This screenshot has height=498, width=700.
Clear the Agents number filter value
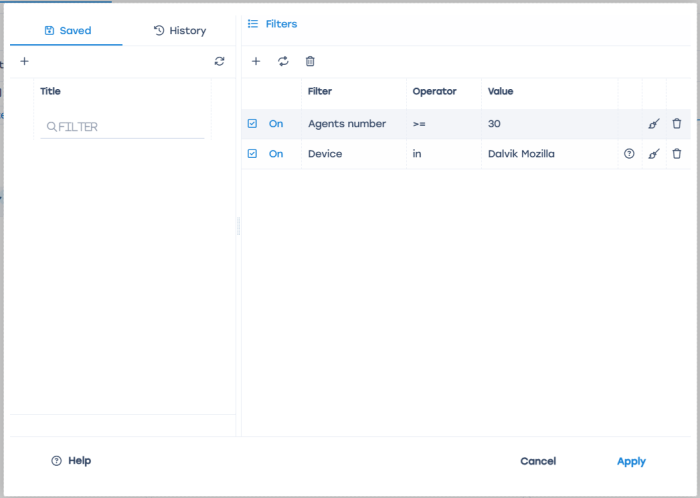click(x=654, y=124)
